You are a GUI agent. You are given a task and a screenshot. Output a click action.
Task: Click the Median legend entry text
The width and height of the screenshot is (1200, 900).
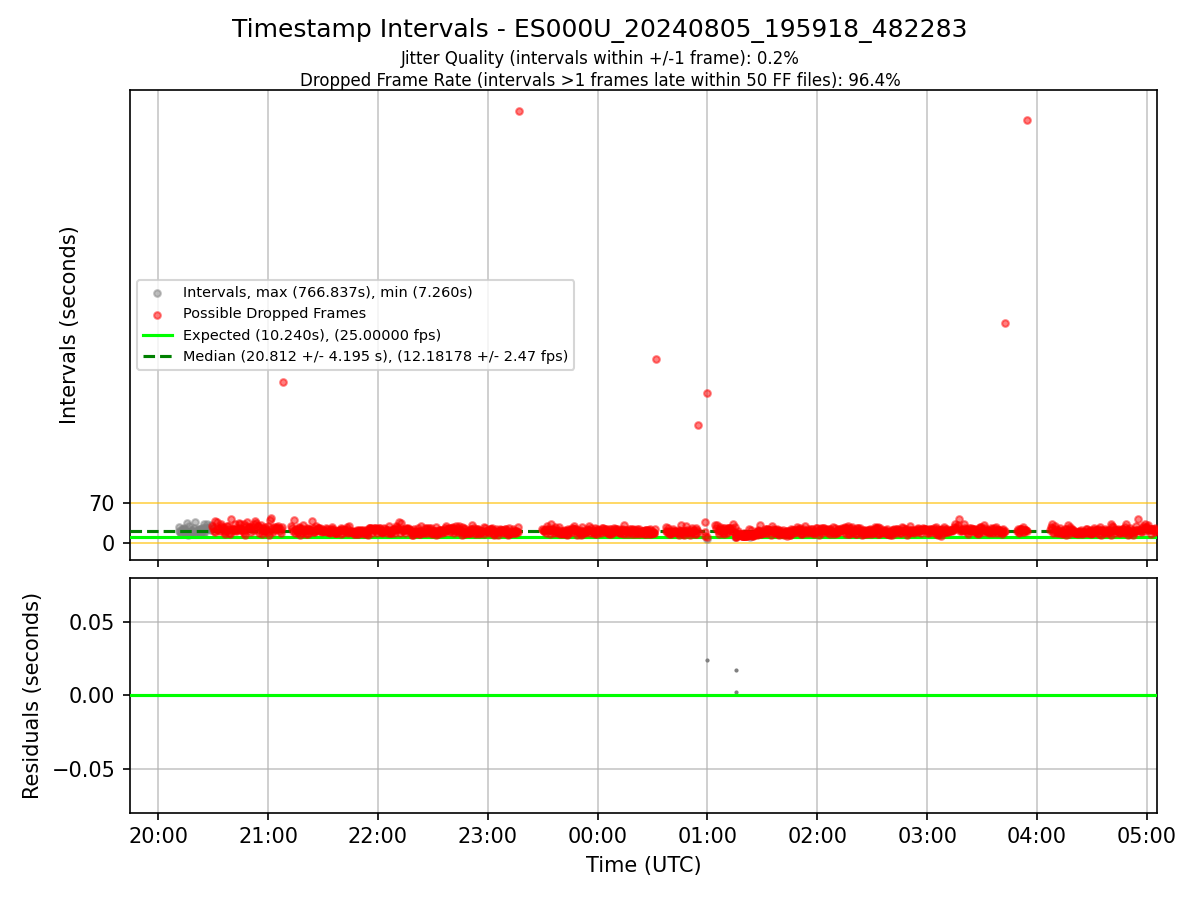pos(375,356)
